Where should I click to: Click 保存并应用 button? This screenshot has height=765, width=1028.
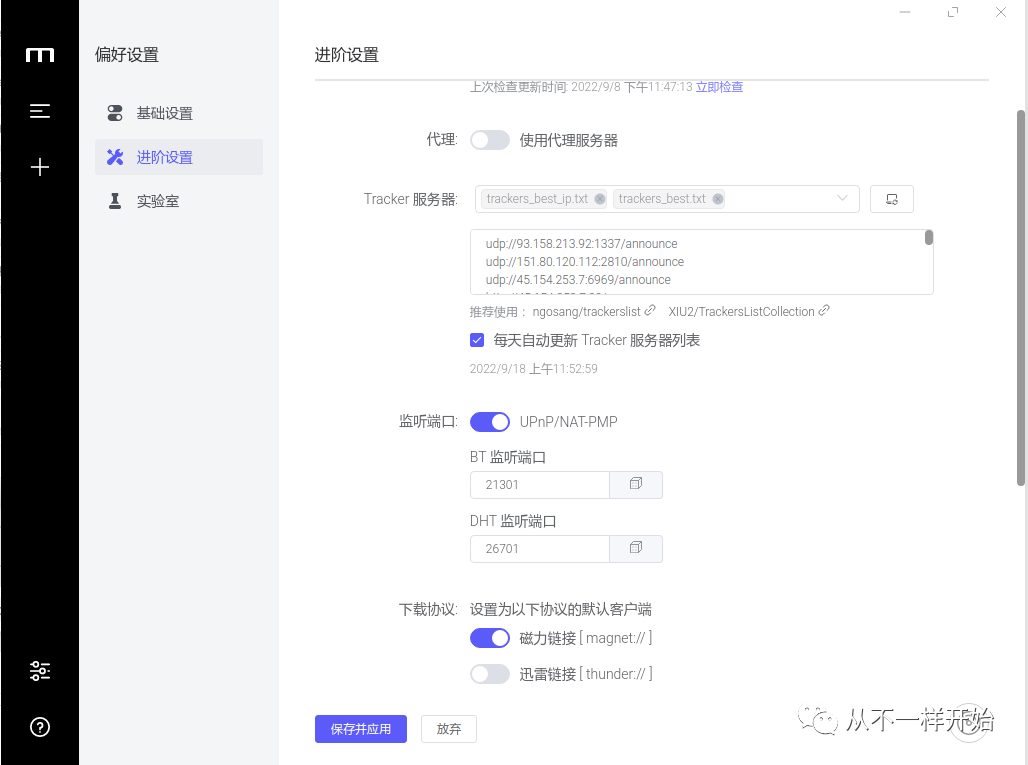tap(361, 729)
